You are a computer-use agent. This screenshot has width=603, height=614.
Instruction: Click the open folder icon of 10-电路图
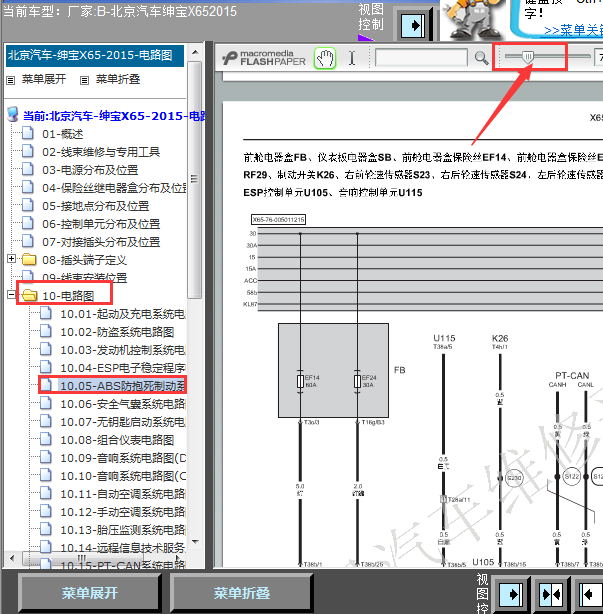(30, 295)
